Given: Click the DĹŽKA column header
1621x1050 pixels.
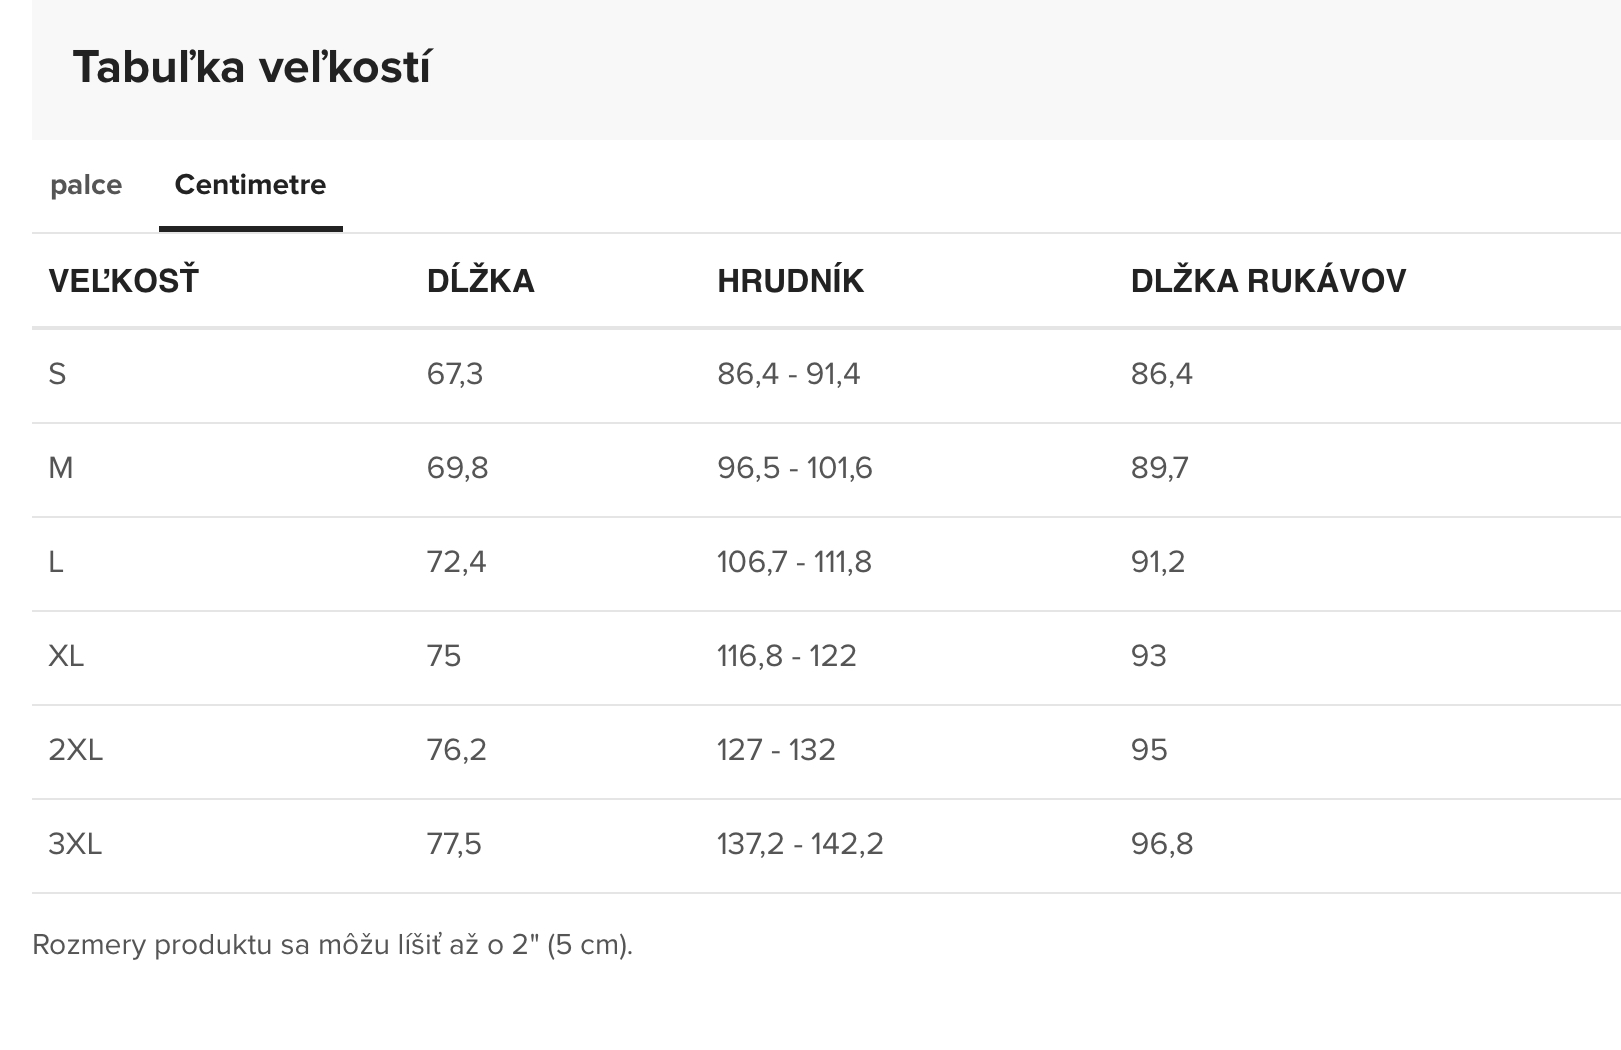Looking at the screenshot, I should click(481, 281).
